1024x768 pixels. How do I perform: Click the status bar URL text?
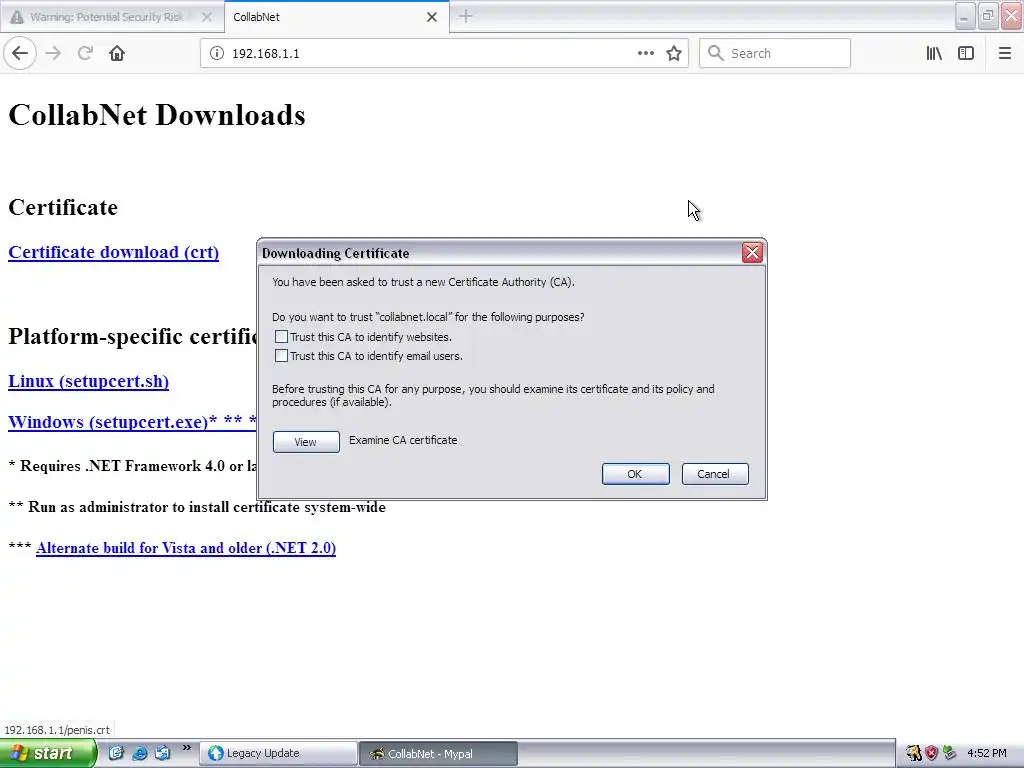pos(57,729)
